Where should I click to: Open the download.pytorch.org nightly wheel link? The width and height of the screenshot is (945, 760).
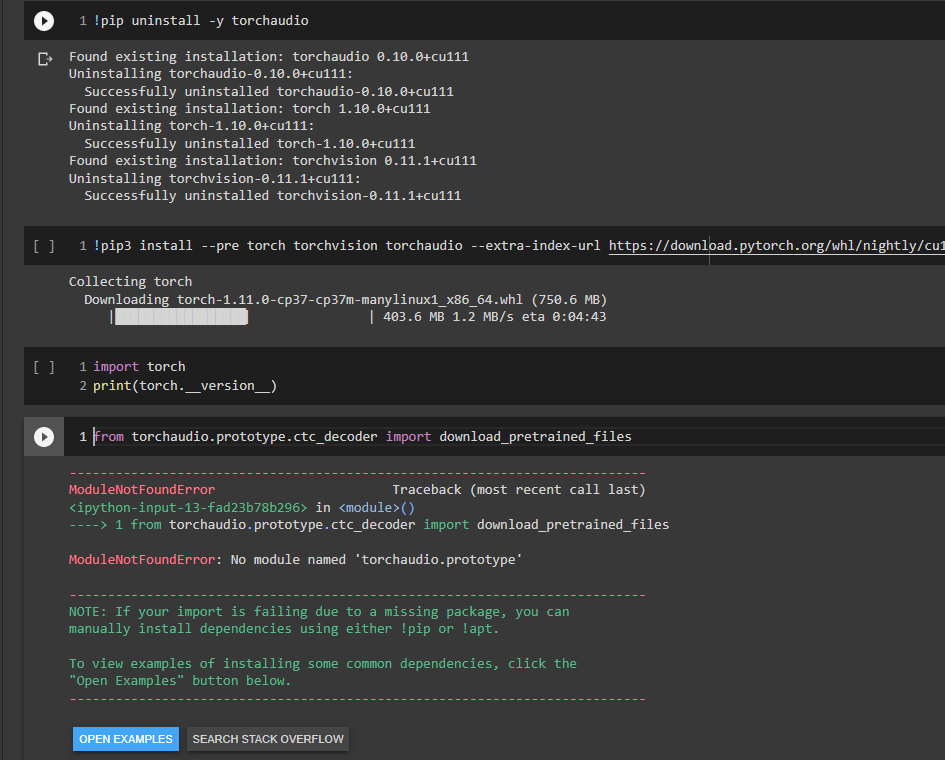(x=776, y=246)
